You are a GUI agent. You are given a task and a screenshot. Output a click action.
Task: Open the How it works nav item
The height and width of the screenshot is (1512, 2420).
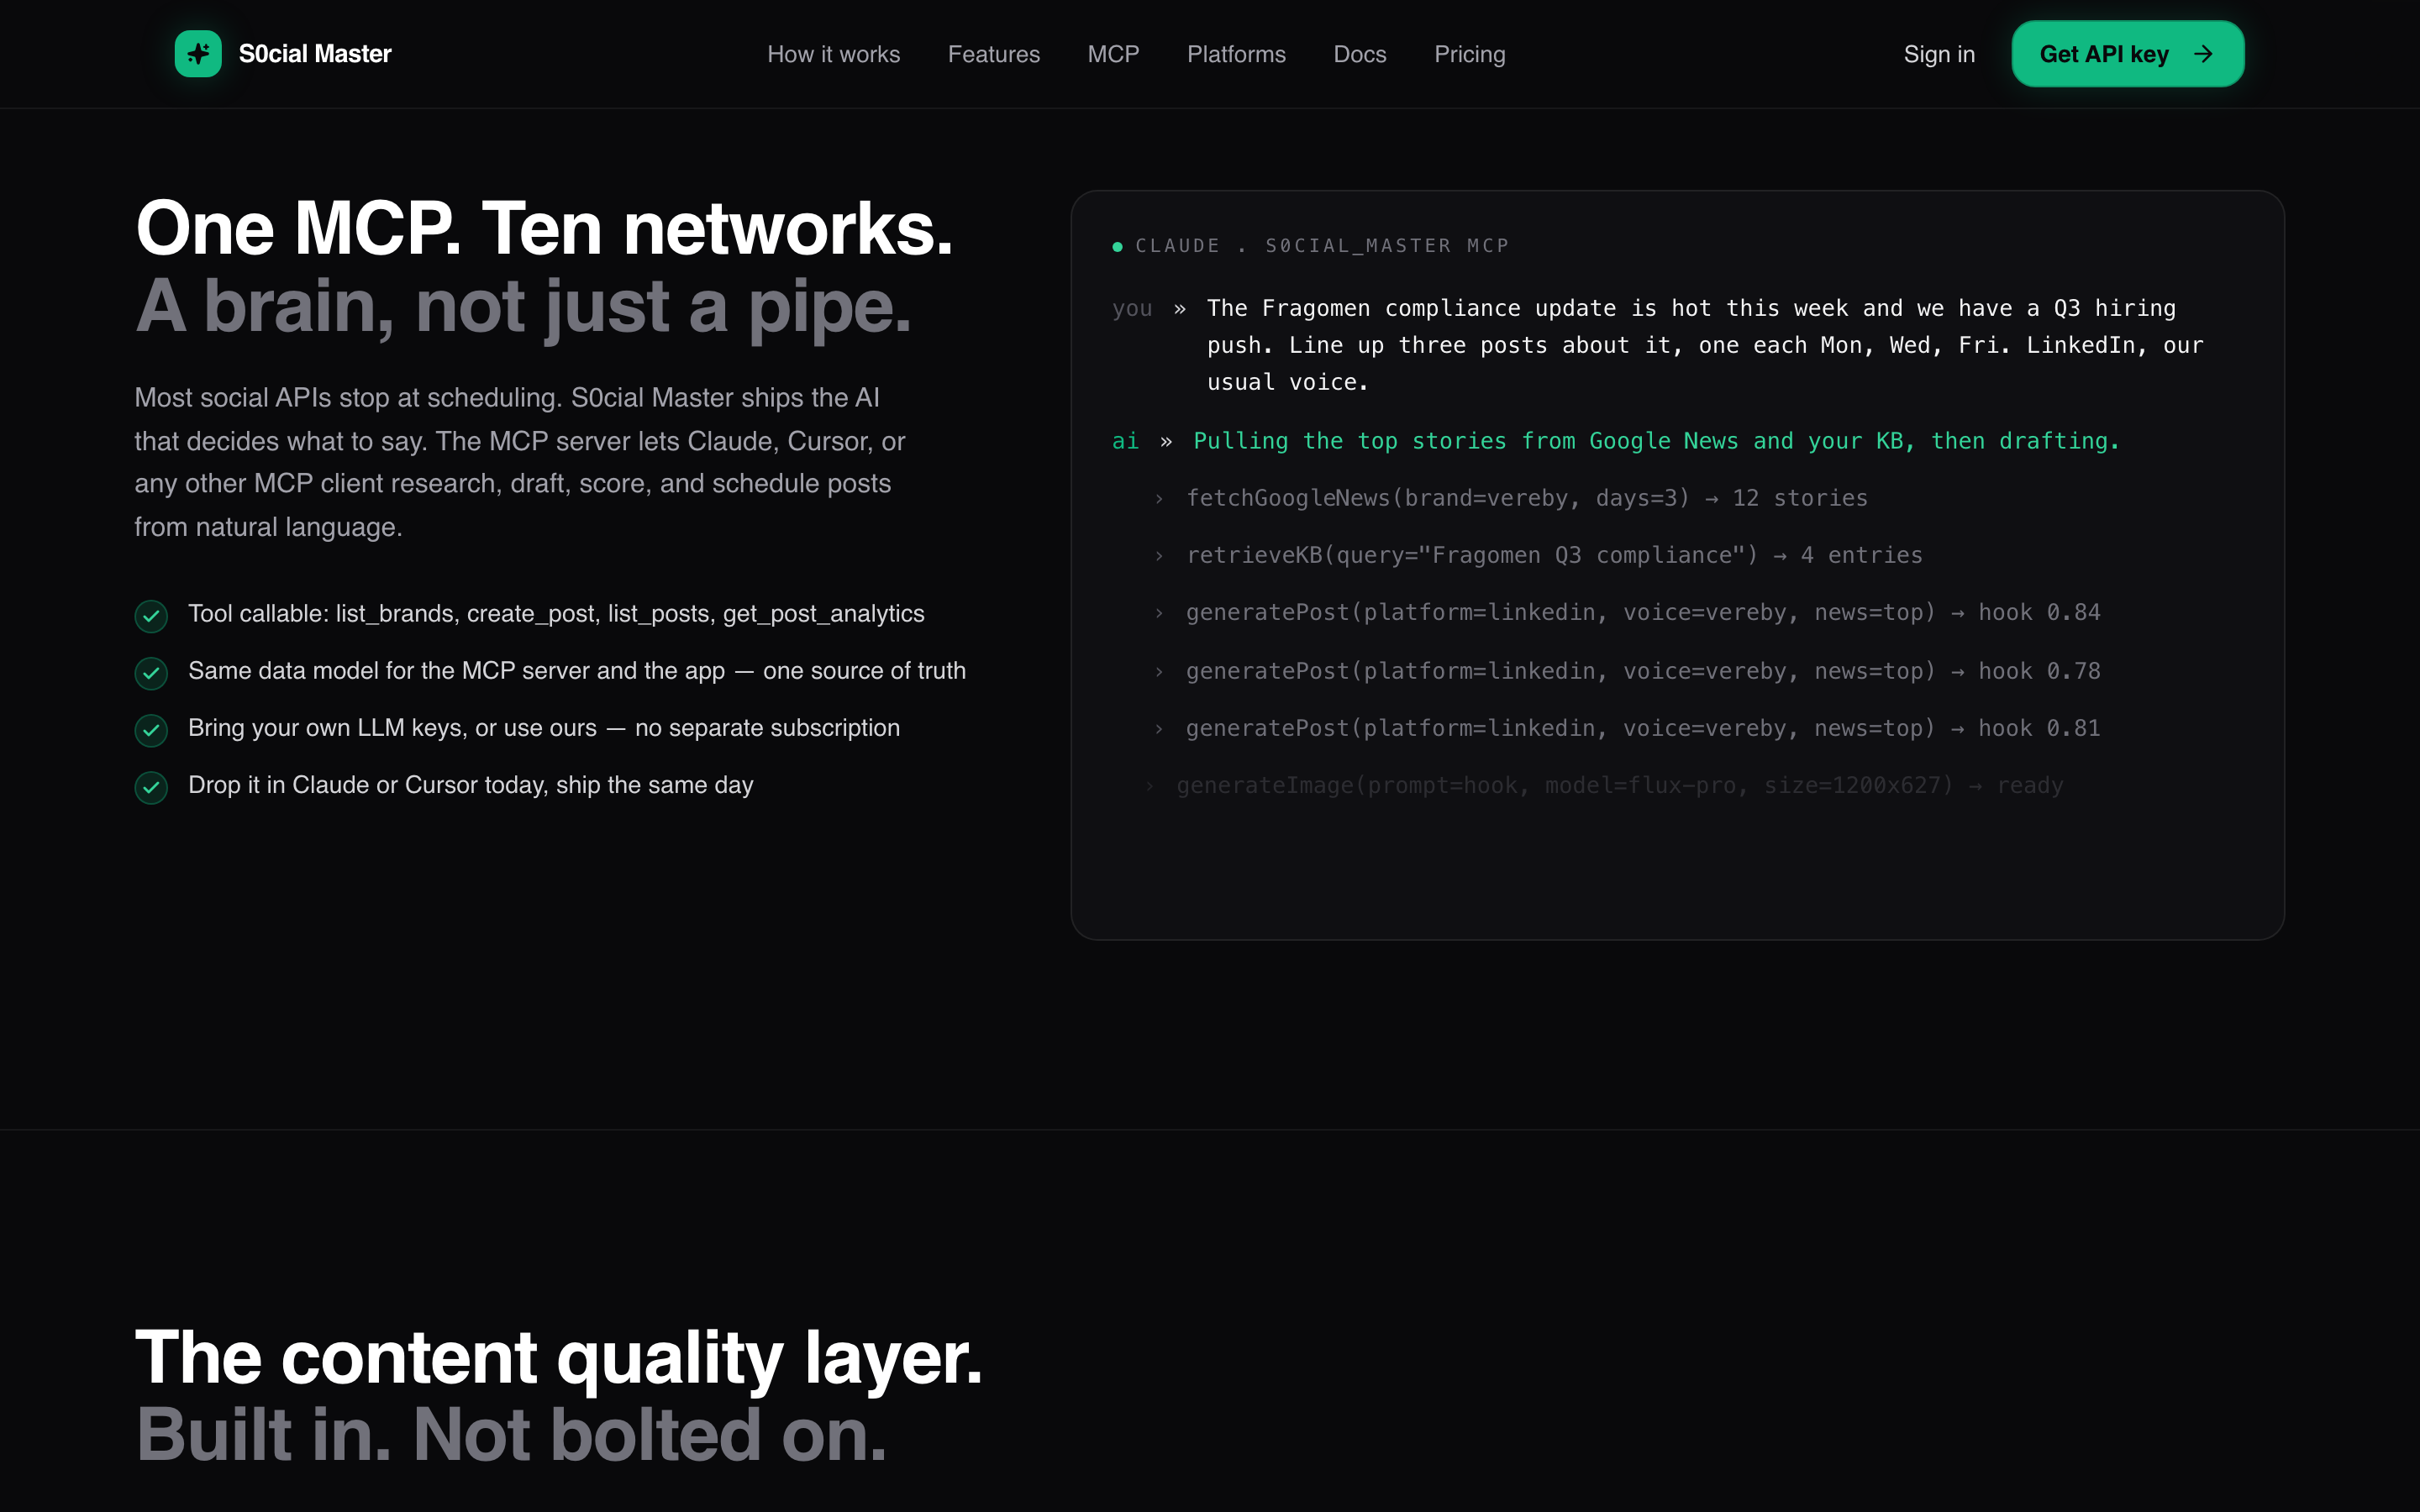[x=833, y=54]
